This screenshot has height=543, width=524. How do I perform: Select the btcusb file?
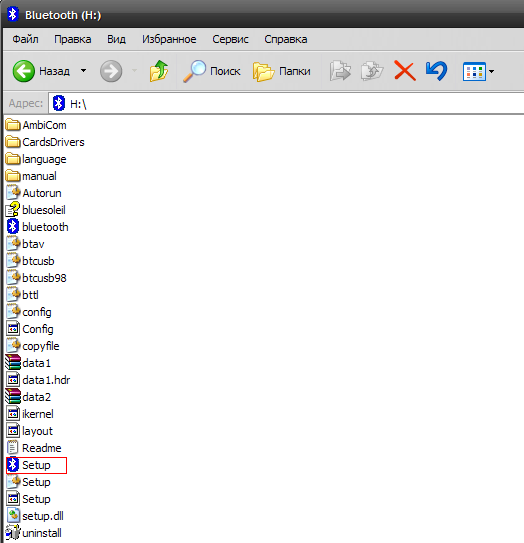click(x=30, y=261)
